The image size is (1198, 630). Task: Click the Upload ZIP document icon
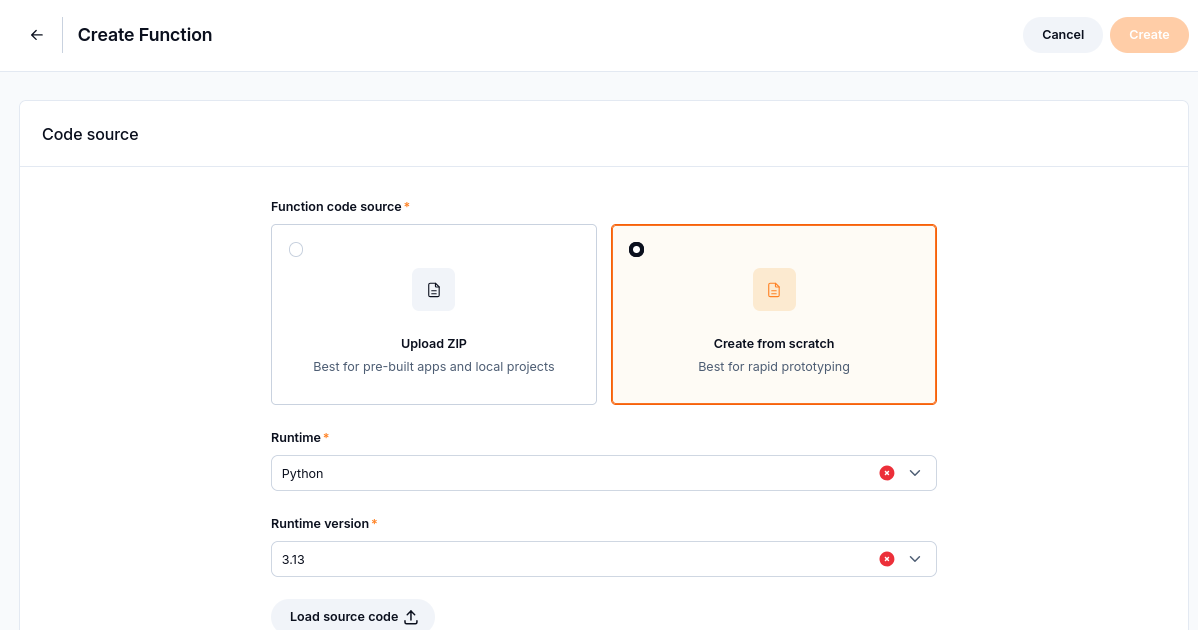pos(433,289)
